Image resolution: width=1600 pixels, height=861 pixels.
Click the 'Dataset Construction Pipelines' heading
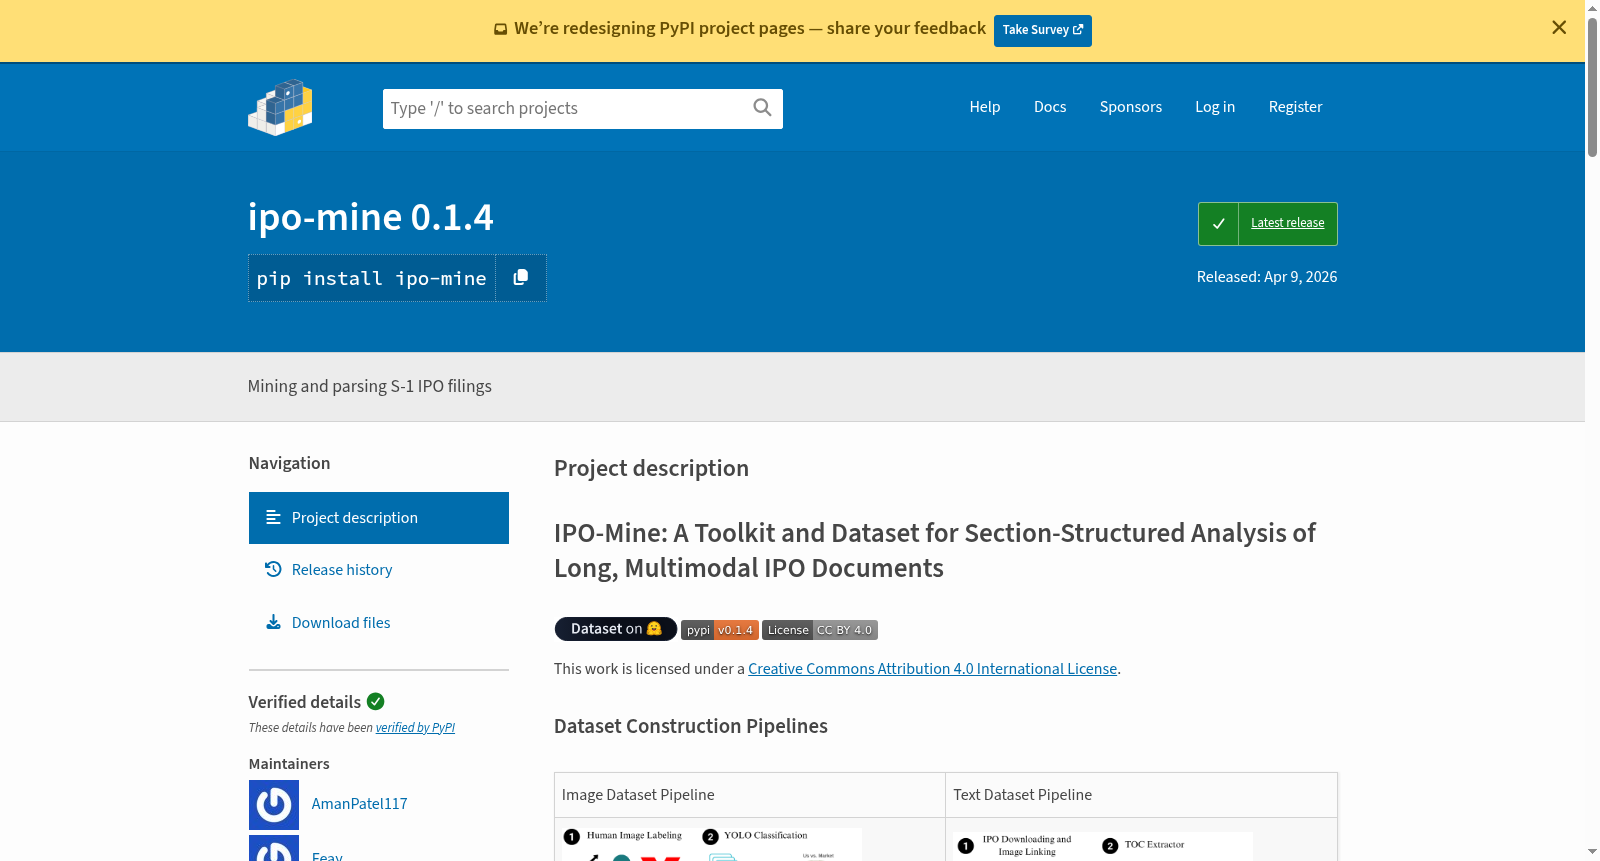click(691, 726)
